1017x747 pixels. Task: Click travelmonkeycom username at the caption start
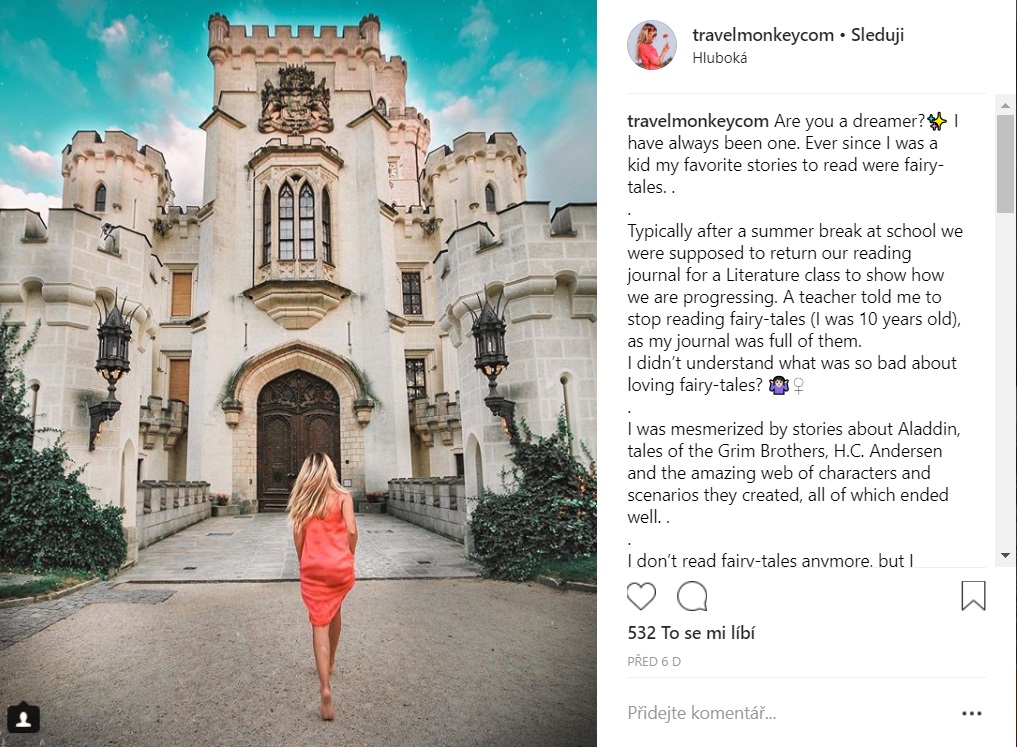[699, 121]
